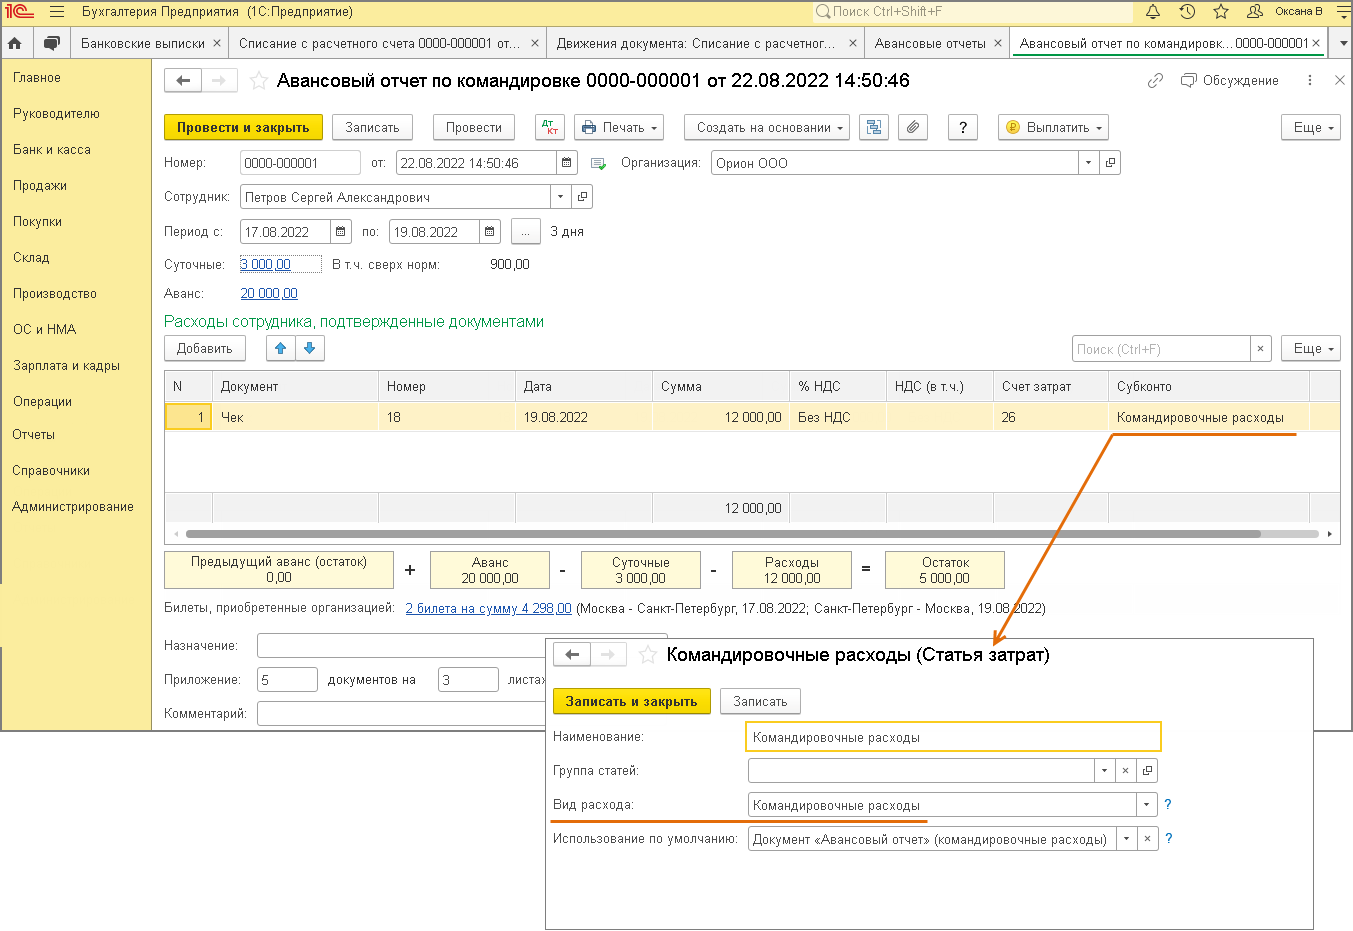Expand the Вид расхода dropdown
The image size is (1353, 931).
pyautogui.click(x=1146, y=805)
